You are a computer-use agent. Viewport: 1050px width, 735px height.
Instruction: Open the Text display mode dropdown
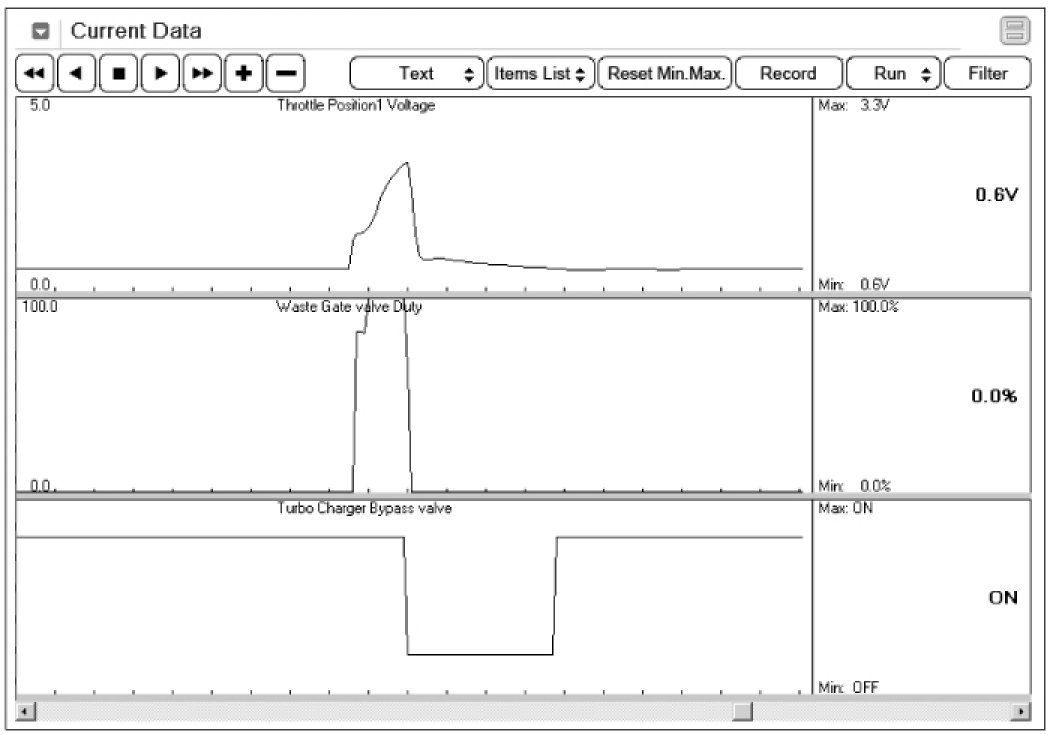pos(416,74)
